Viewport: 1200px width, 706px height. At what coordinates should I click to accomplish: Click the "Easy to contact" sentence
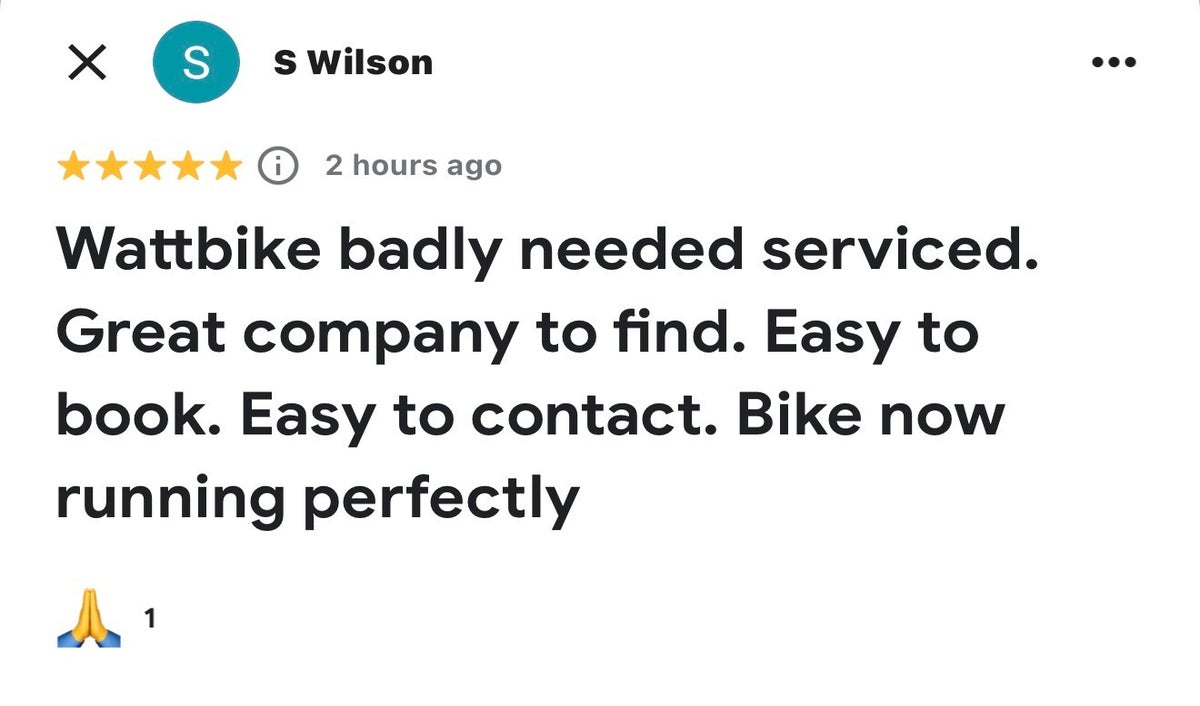(x=476, y=414)
